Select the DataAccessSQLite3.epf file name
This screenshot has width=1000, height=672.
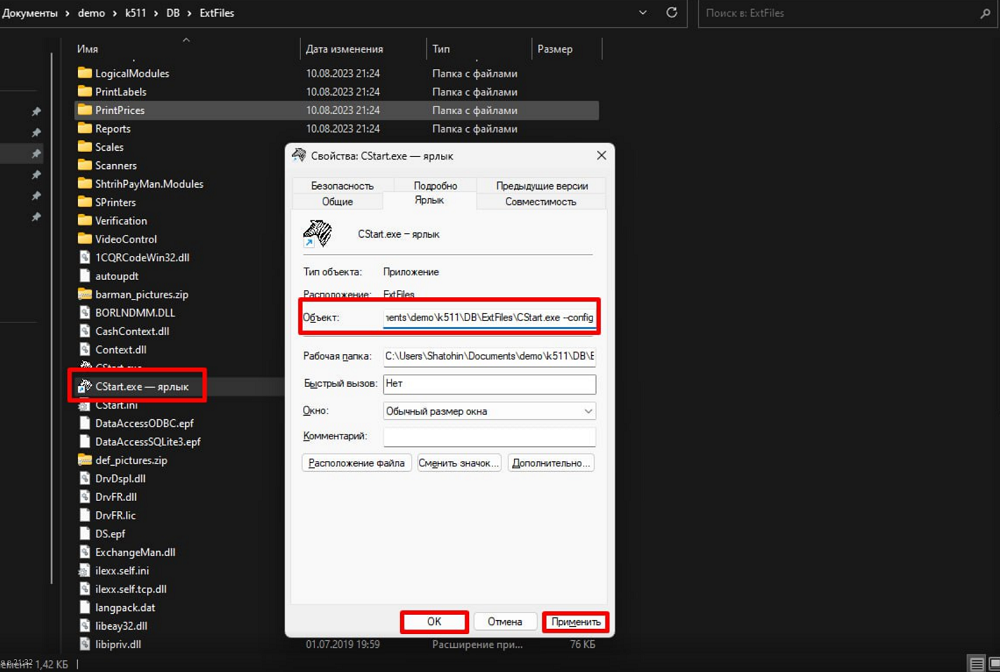pyautogui.click(x=148, y=442)
